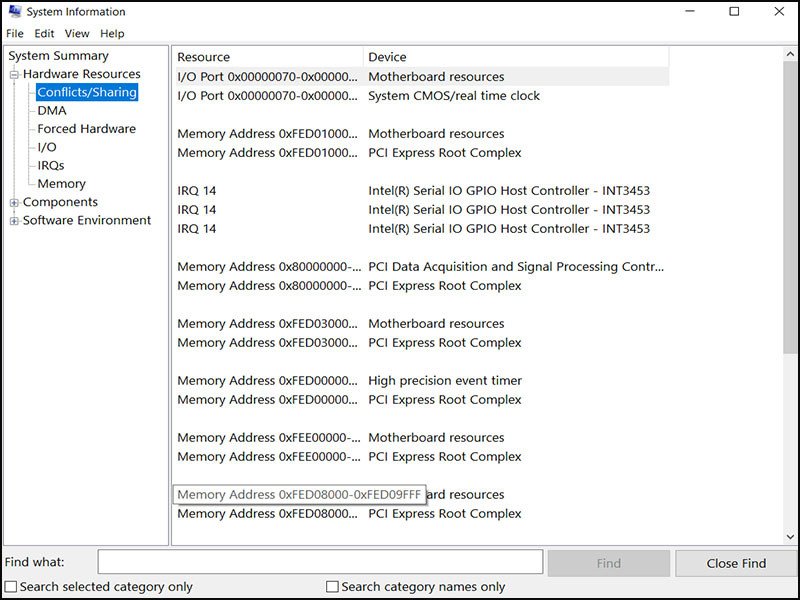This screenshot has width=800, height=600.
Task: Click the Device column header
Action: coord(387,57)
